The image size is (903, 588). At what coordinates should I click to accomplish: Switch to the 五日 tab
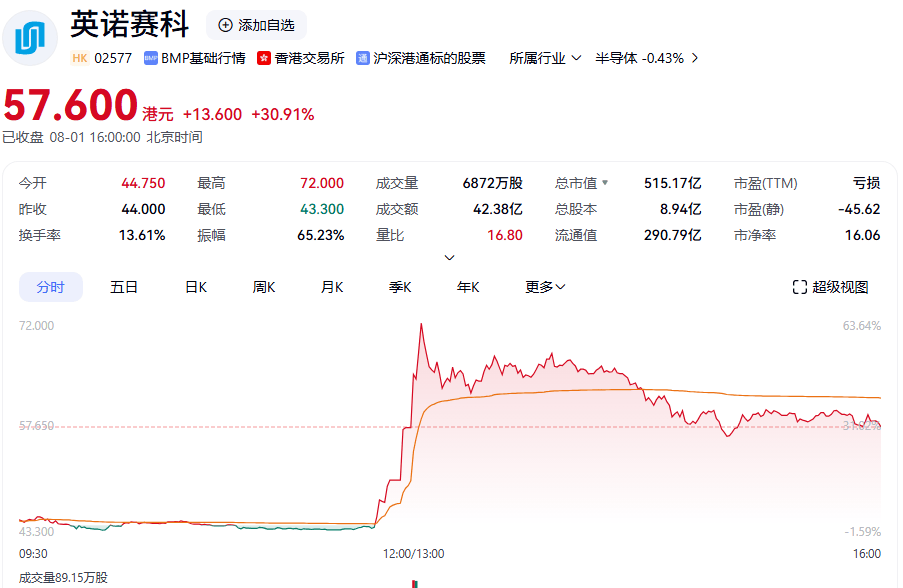(x=124, y=287)
